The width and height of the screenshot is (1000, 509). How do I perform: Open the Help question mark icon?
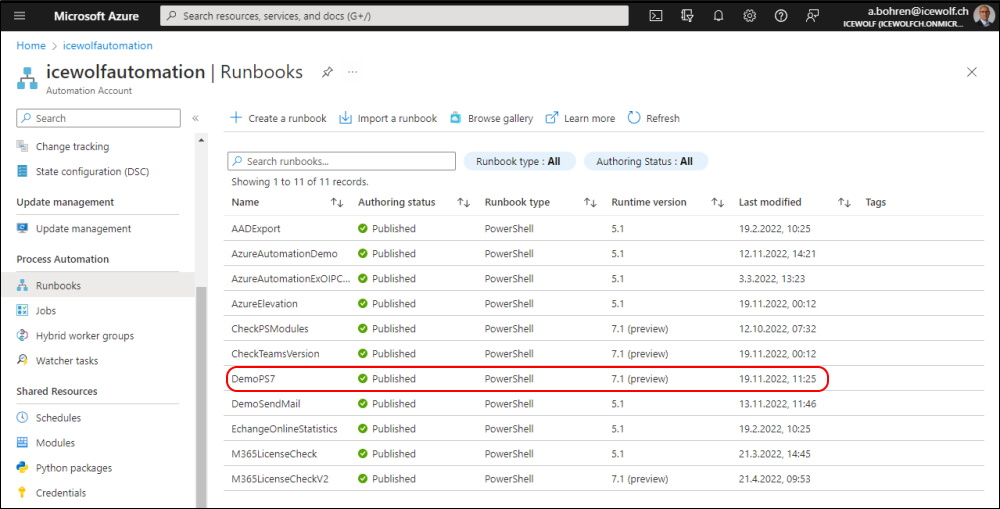781,16
